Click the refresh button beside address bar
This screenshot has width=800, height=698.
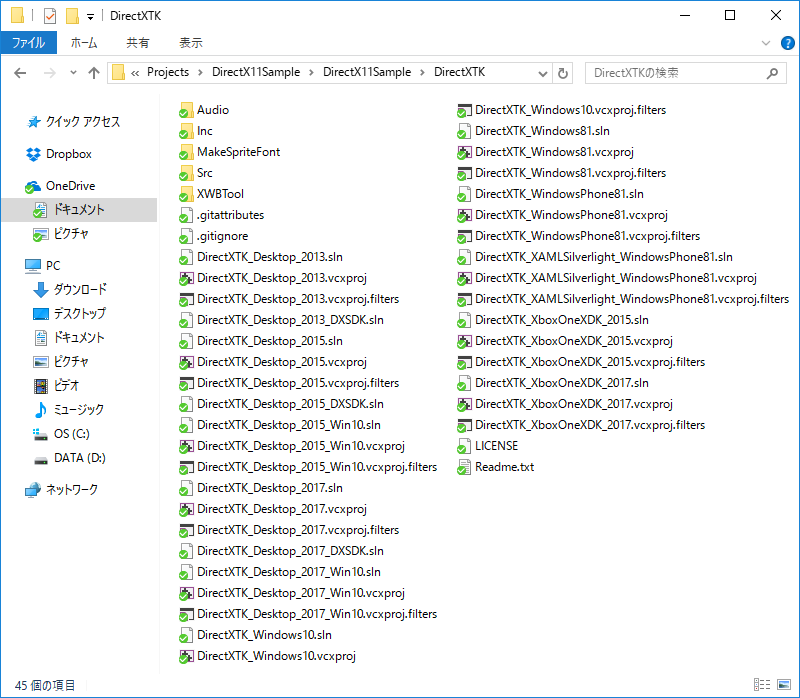click(x=563, y=73)
